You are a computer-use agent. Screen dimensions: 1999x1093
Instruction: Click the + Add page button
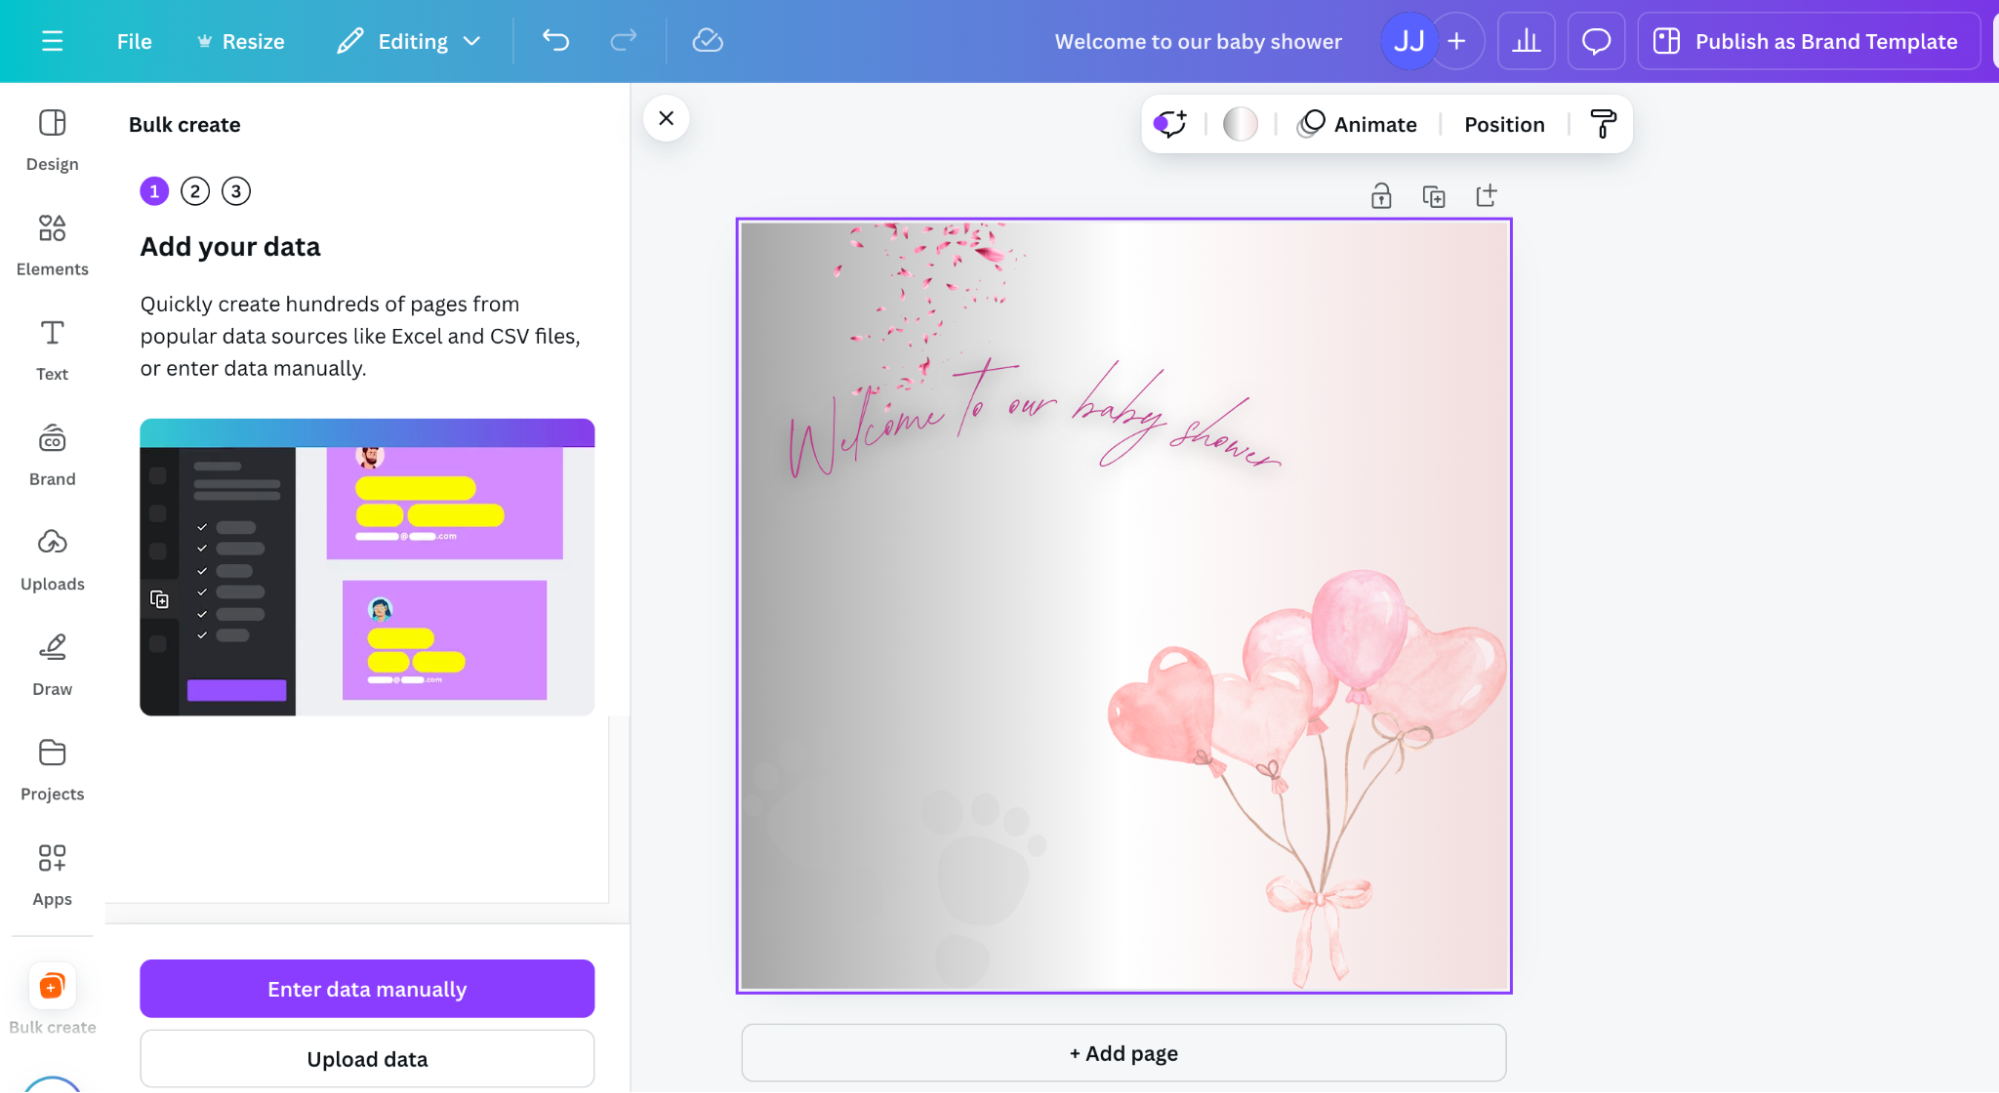pyautogui.click(x=1123, y=1053)
